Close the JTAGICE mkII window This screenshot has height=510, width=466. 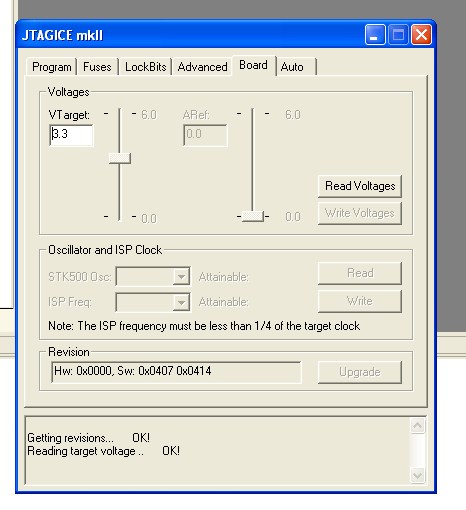pyautogui.click(x=422, y=35)
